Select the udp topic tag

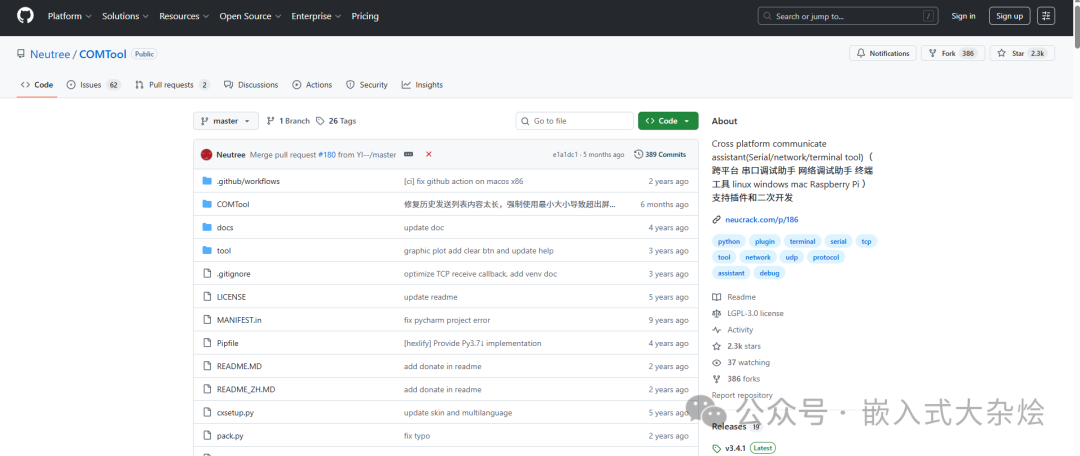pos(791,257)
